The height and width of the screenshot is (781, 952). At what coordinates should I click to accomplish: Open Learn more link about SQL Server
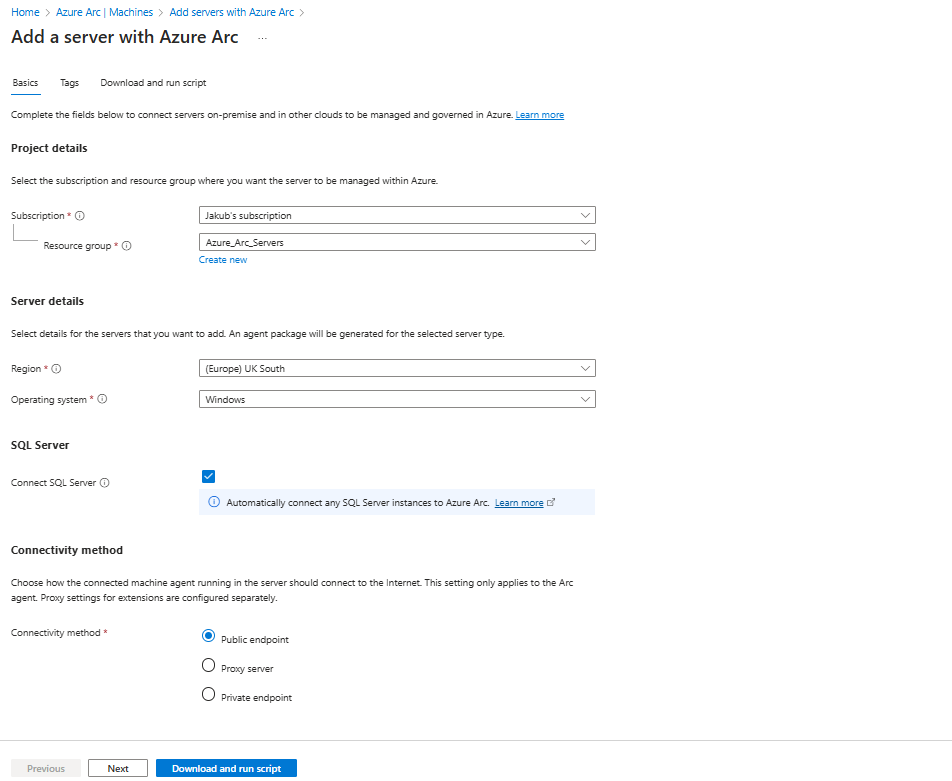[x=519, y=503]
